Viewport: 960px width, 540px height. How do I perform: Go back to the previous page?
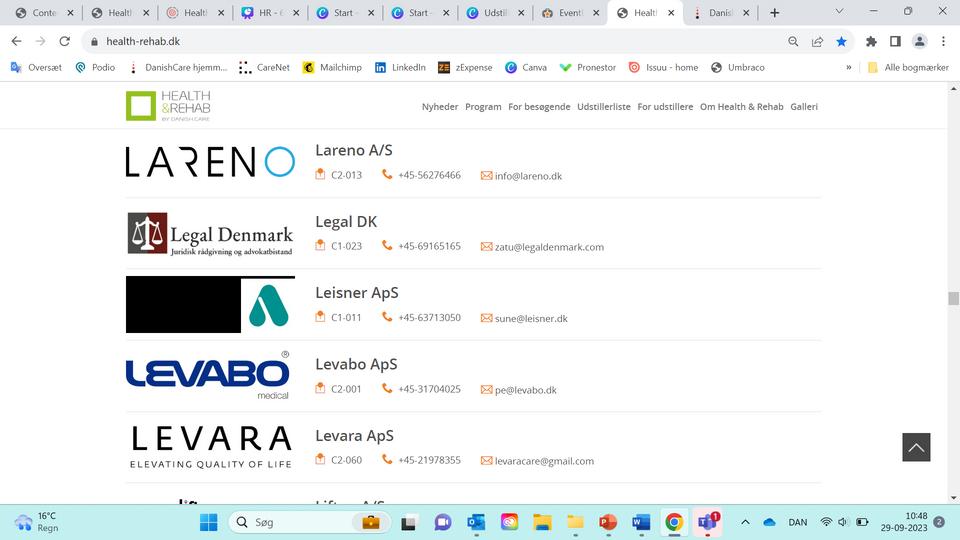pyautogui.click(x=17, y=41)
